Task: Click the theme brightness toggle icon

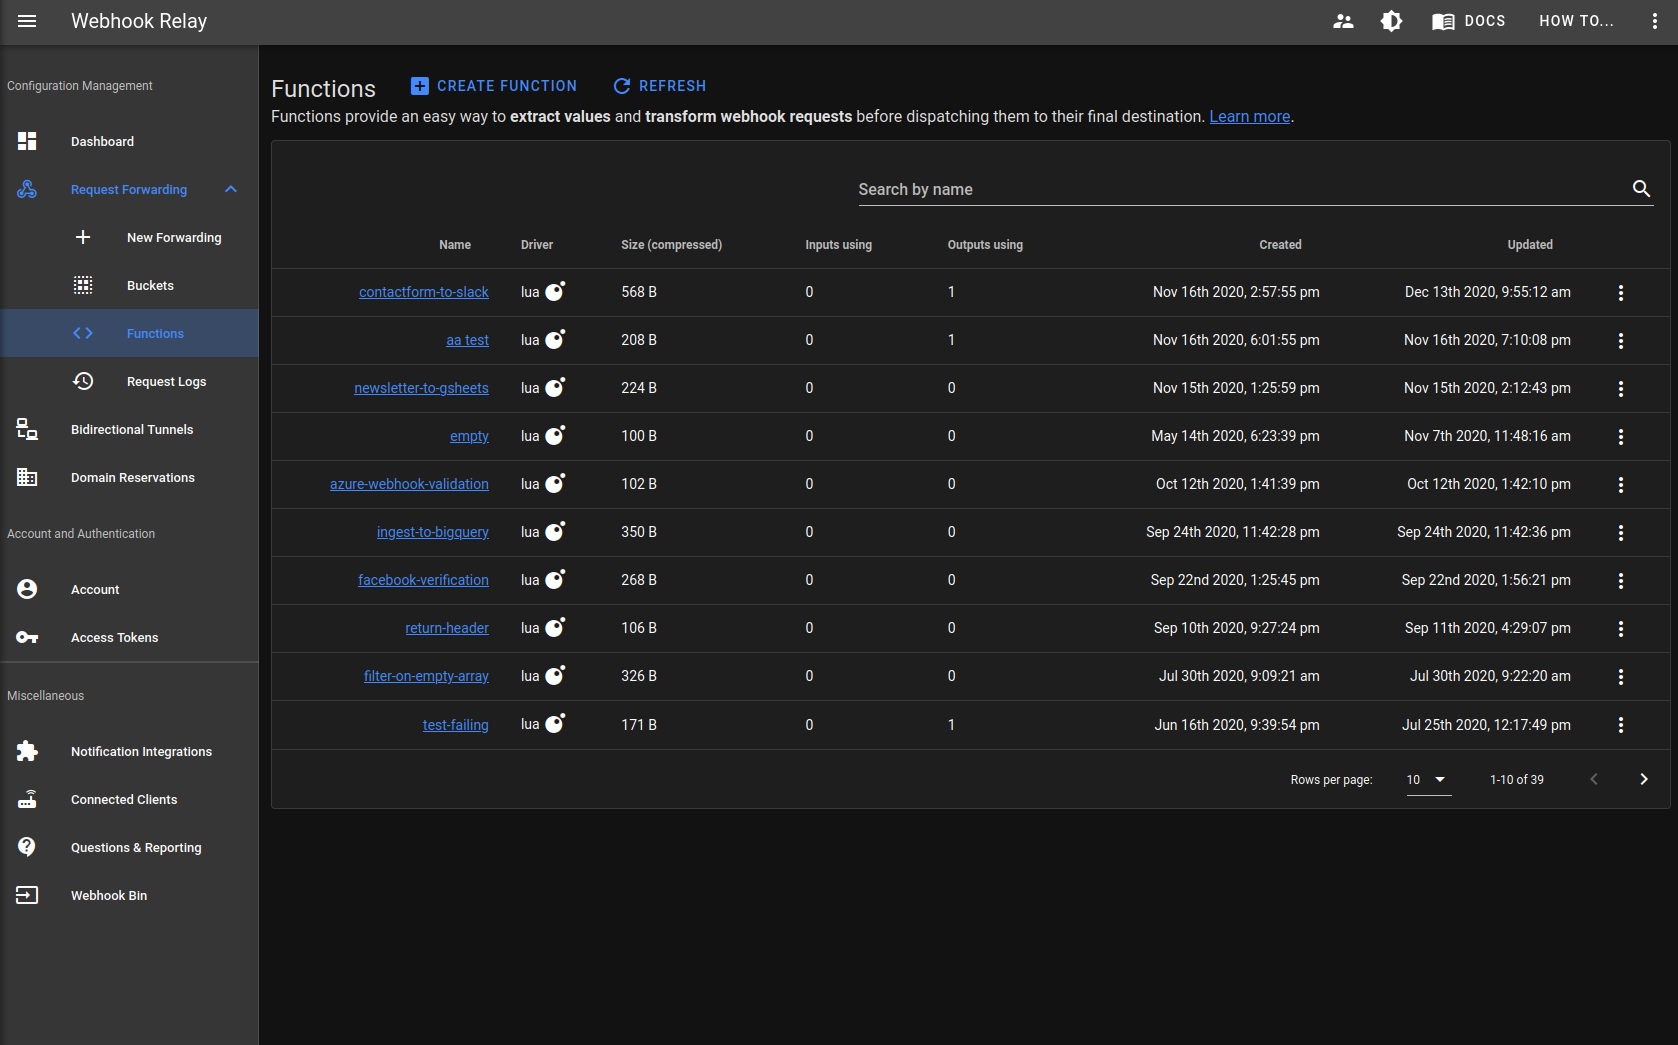Action: [1391, 20]
